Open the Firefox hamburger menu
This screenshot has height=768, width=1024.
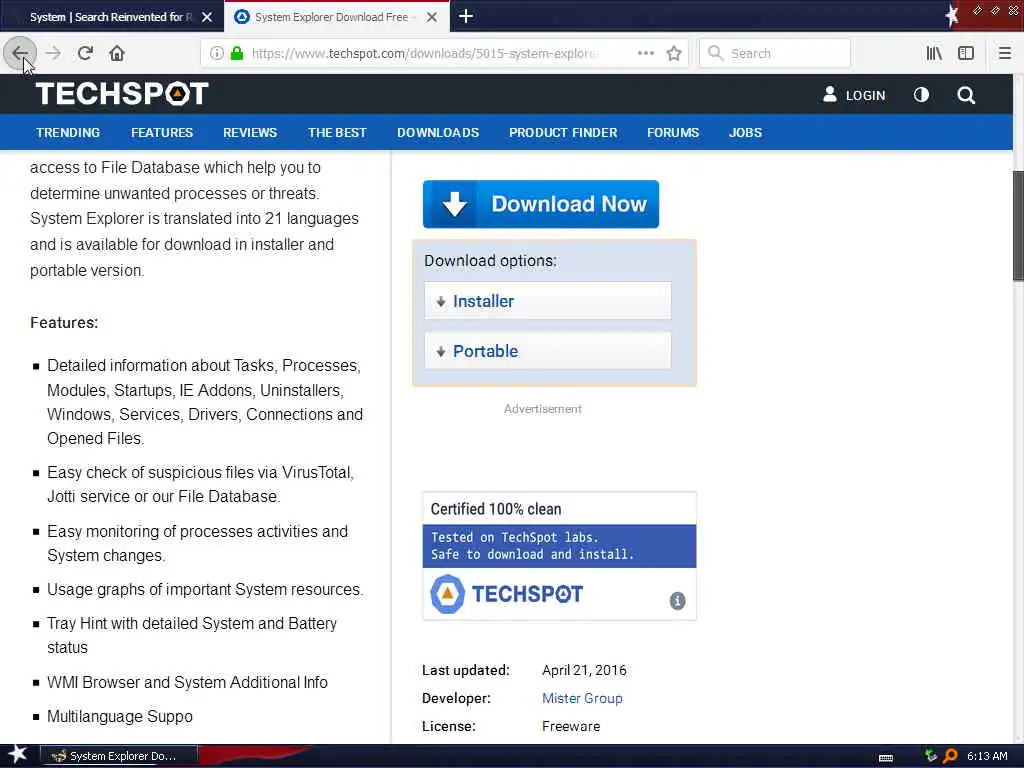(x=1005, y=53)
